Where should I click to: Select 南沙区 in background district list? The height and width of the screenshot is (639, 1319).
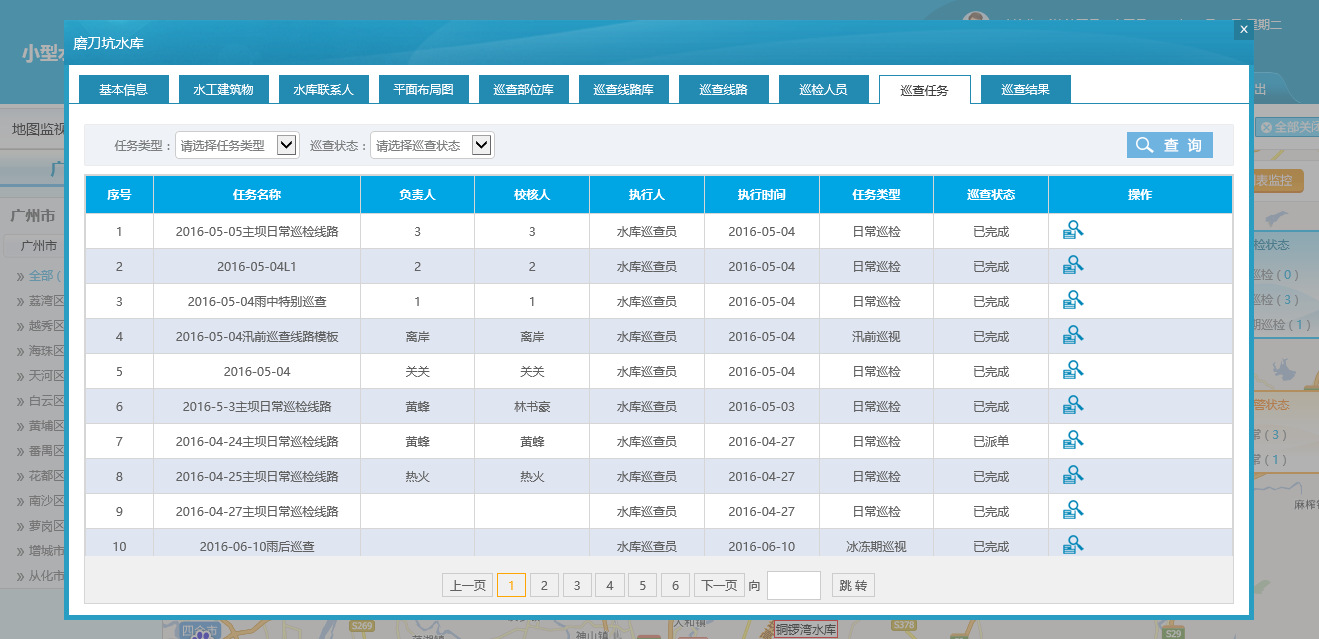46,501
